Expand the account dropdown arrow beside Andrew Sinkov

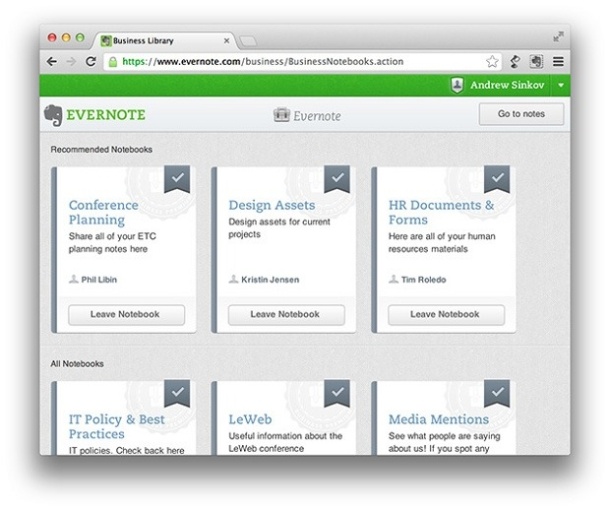[561, 85]
